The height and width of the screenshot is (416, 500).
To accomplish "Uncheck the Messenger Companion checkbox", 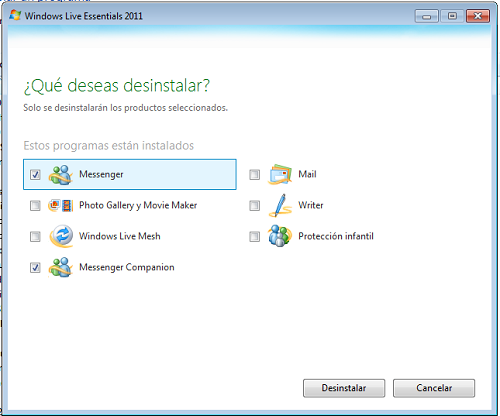I will pos(35,268).
